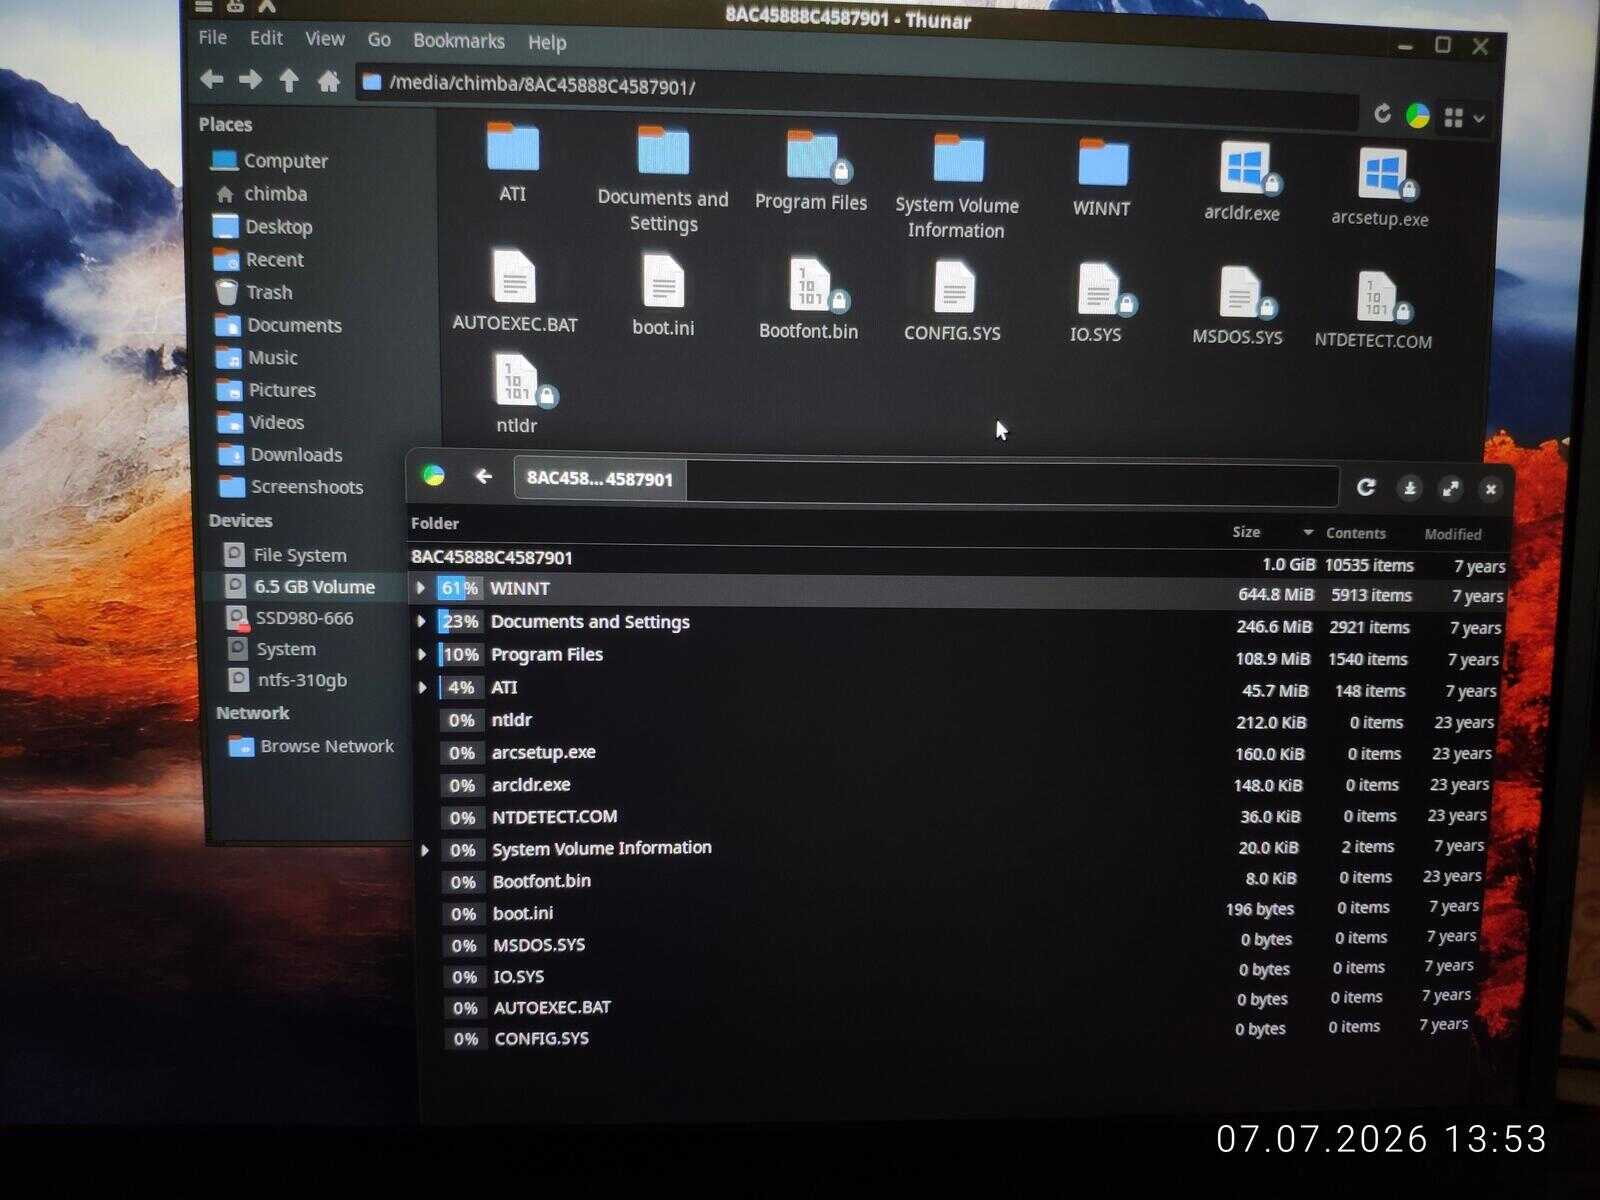Screen dimensions: 1600x1200
Task: Open the View menu
Action: coord(325,39)
